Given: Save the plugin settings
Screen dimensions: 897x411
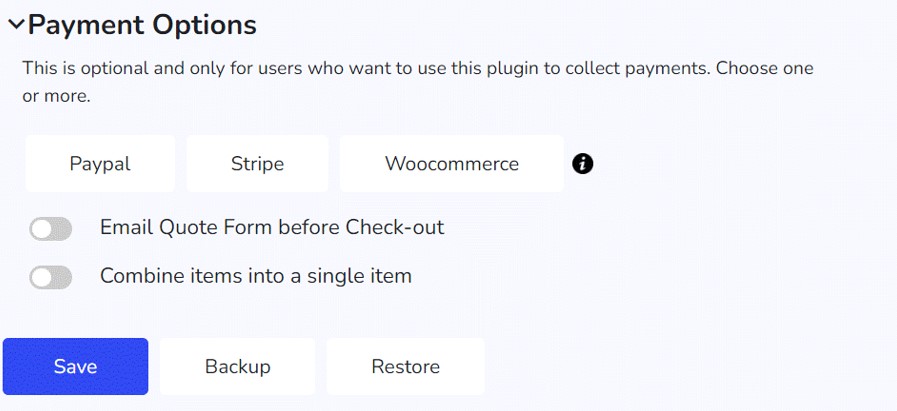Looking at the screenshot, I should click(x=76, y=366).
